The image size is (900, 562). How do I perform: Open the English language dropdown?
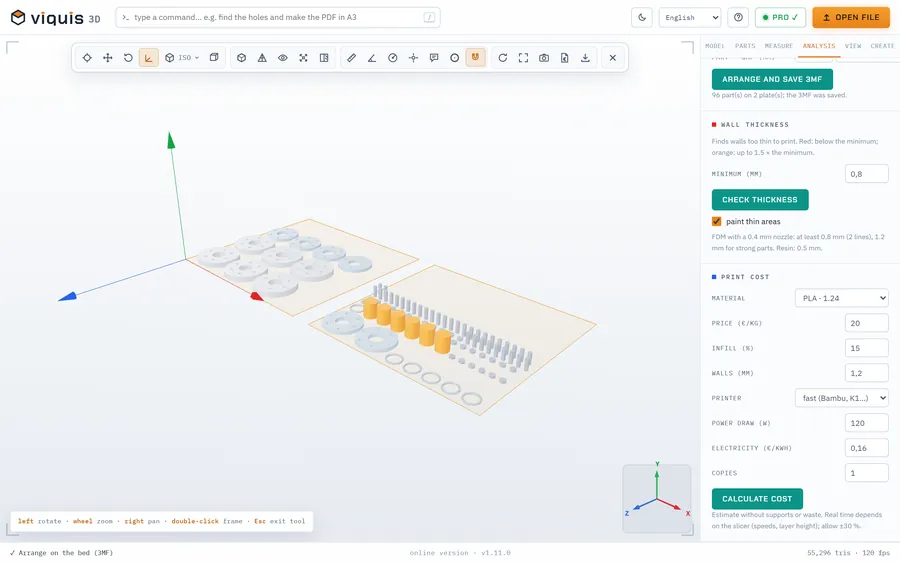690,17
